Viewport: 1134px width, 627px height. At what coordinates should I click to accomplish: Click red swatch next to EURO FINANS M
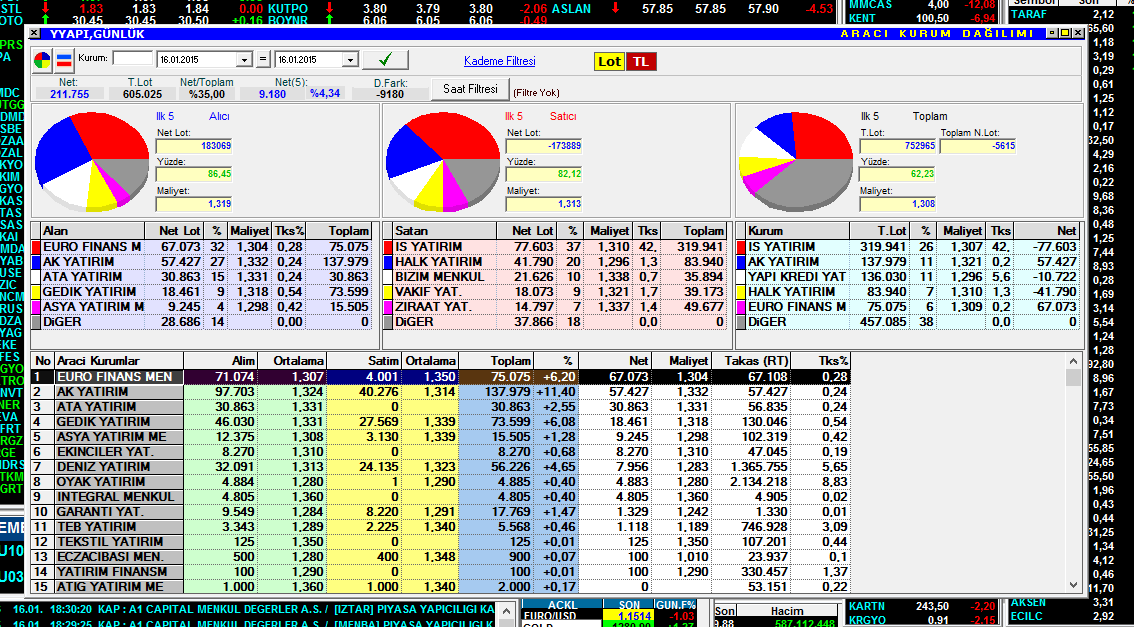coord(37,246)
